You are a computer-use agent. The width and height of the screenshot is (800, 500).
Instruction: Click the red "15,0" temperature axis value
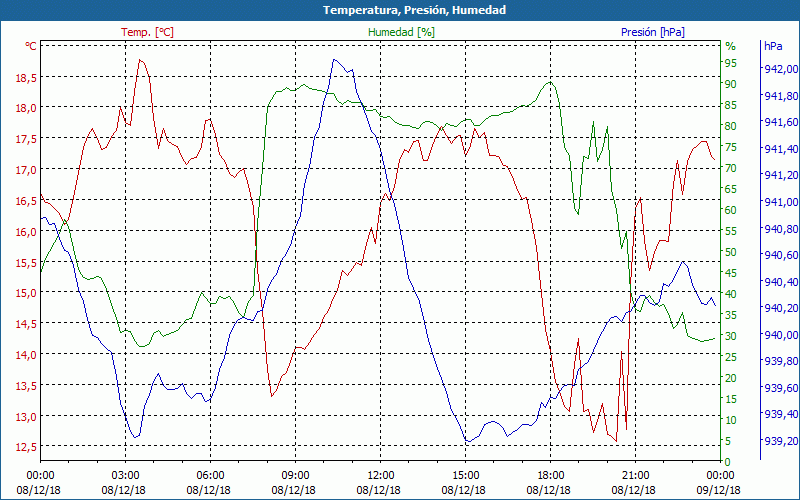(27, 293)
